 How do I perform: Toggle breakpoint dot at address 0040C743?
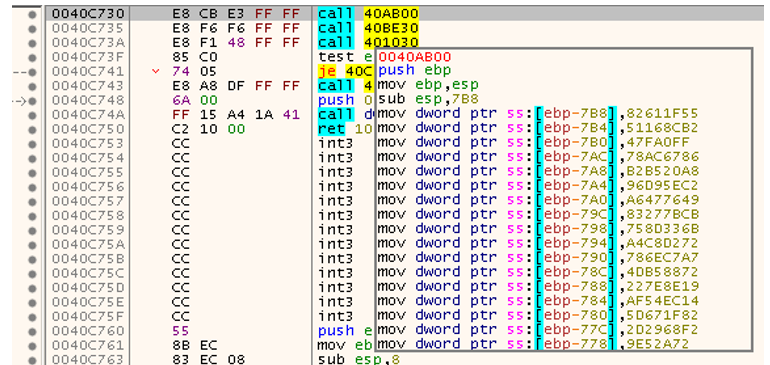(32, 86)
